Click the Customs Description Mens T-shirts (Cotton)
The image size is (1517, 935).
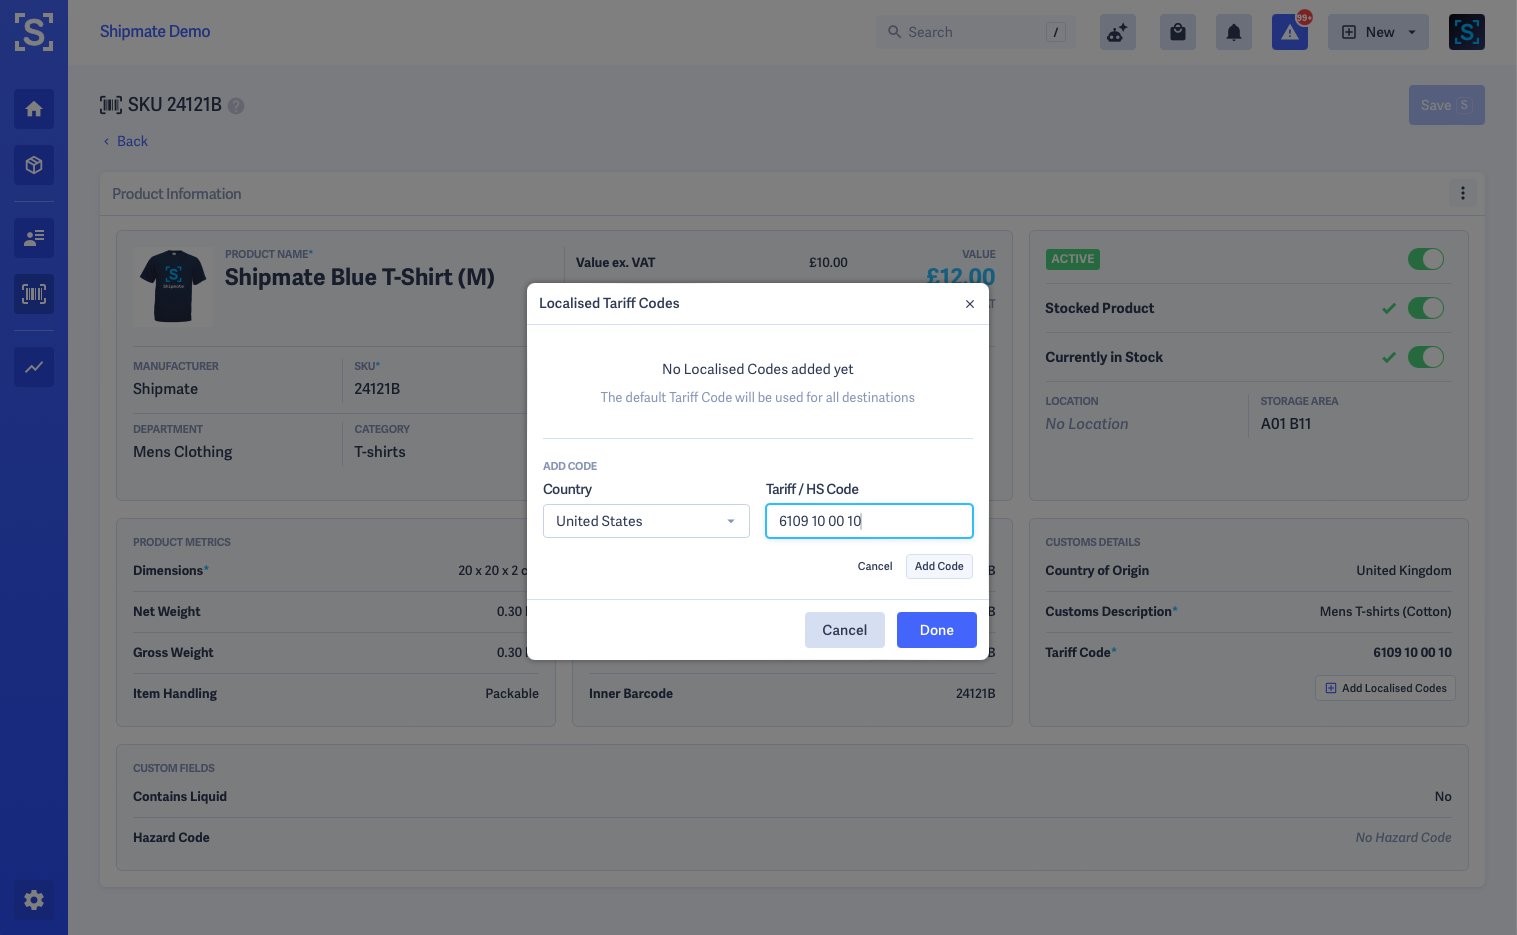click(x=1385, y=611)
